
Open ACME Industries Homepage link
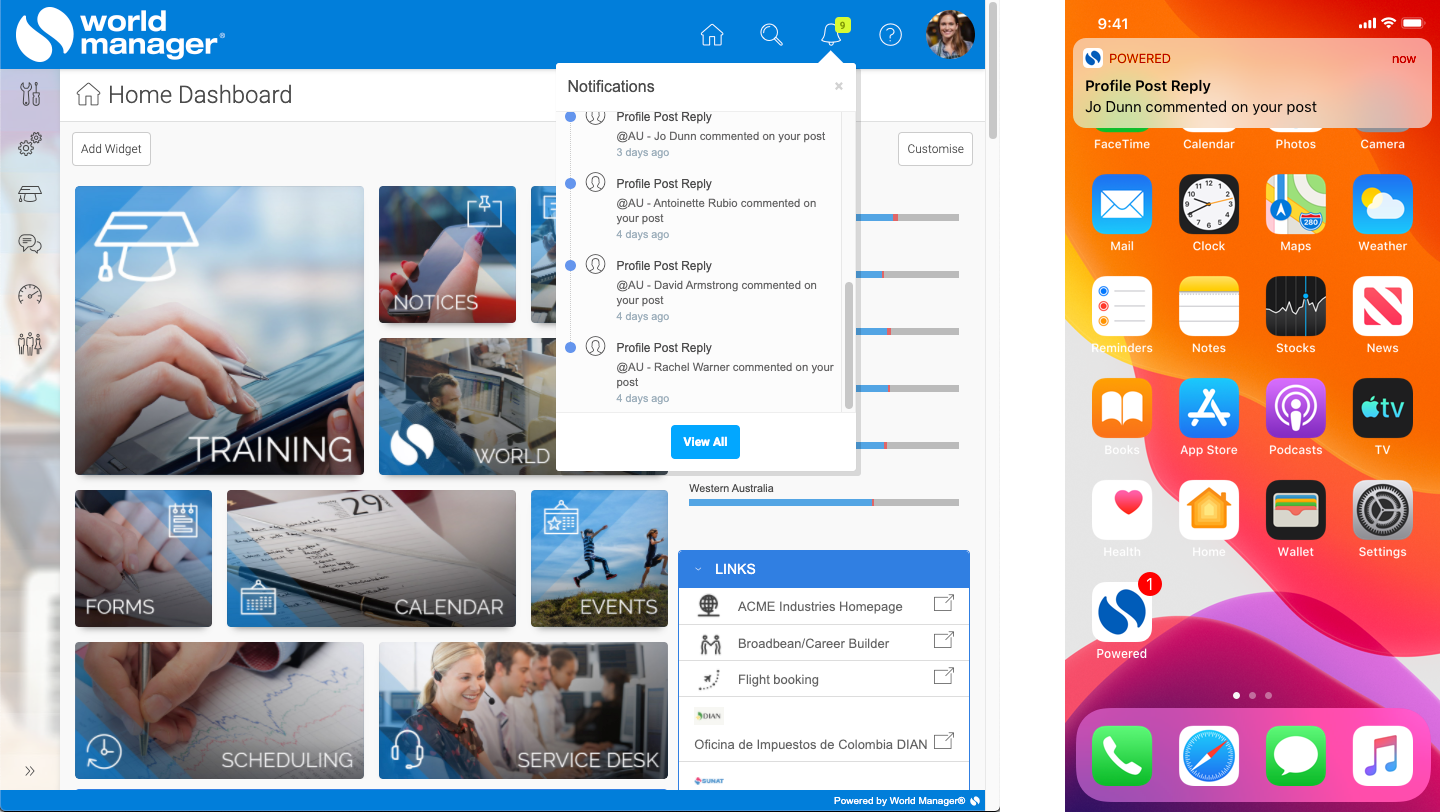tap(819, 606)
